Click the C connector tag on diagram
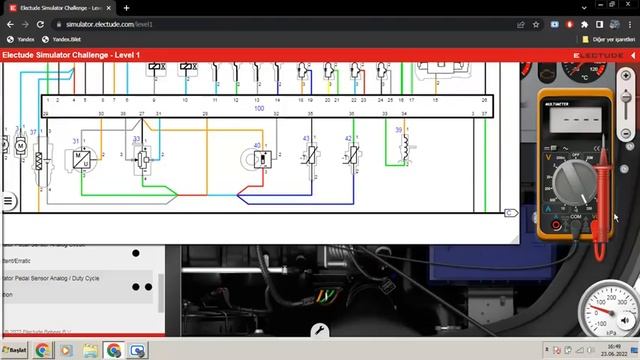 [511, 213]
